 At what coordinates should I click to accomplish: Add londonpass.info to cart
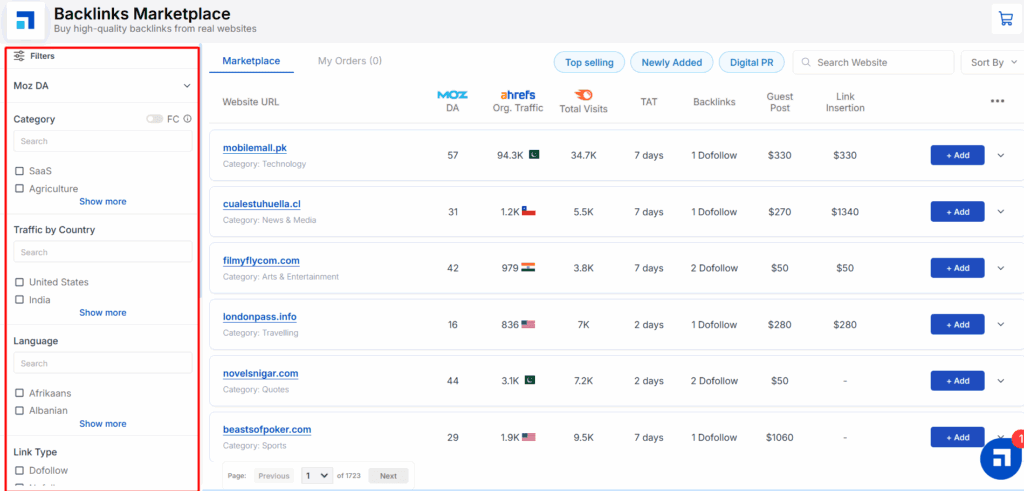click(x=957, y=325)
